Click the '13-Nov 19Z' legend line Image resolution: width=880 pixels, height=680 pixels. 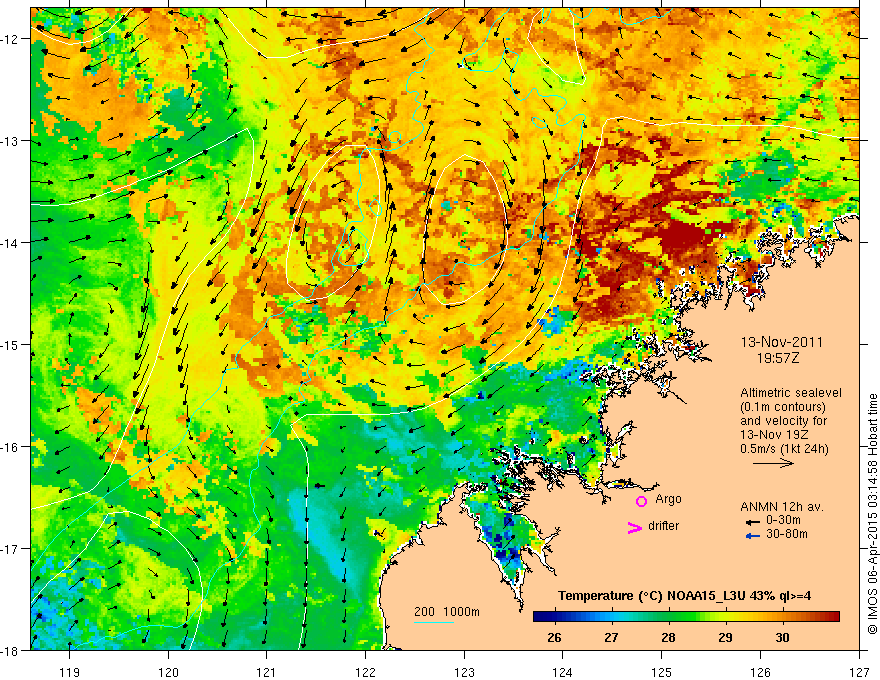772,435
